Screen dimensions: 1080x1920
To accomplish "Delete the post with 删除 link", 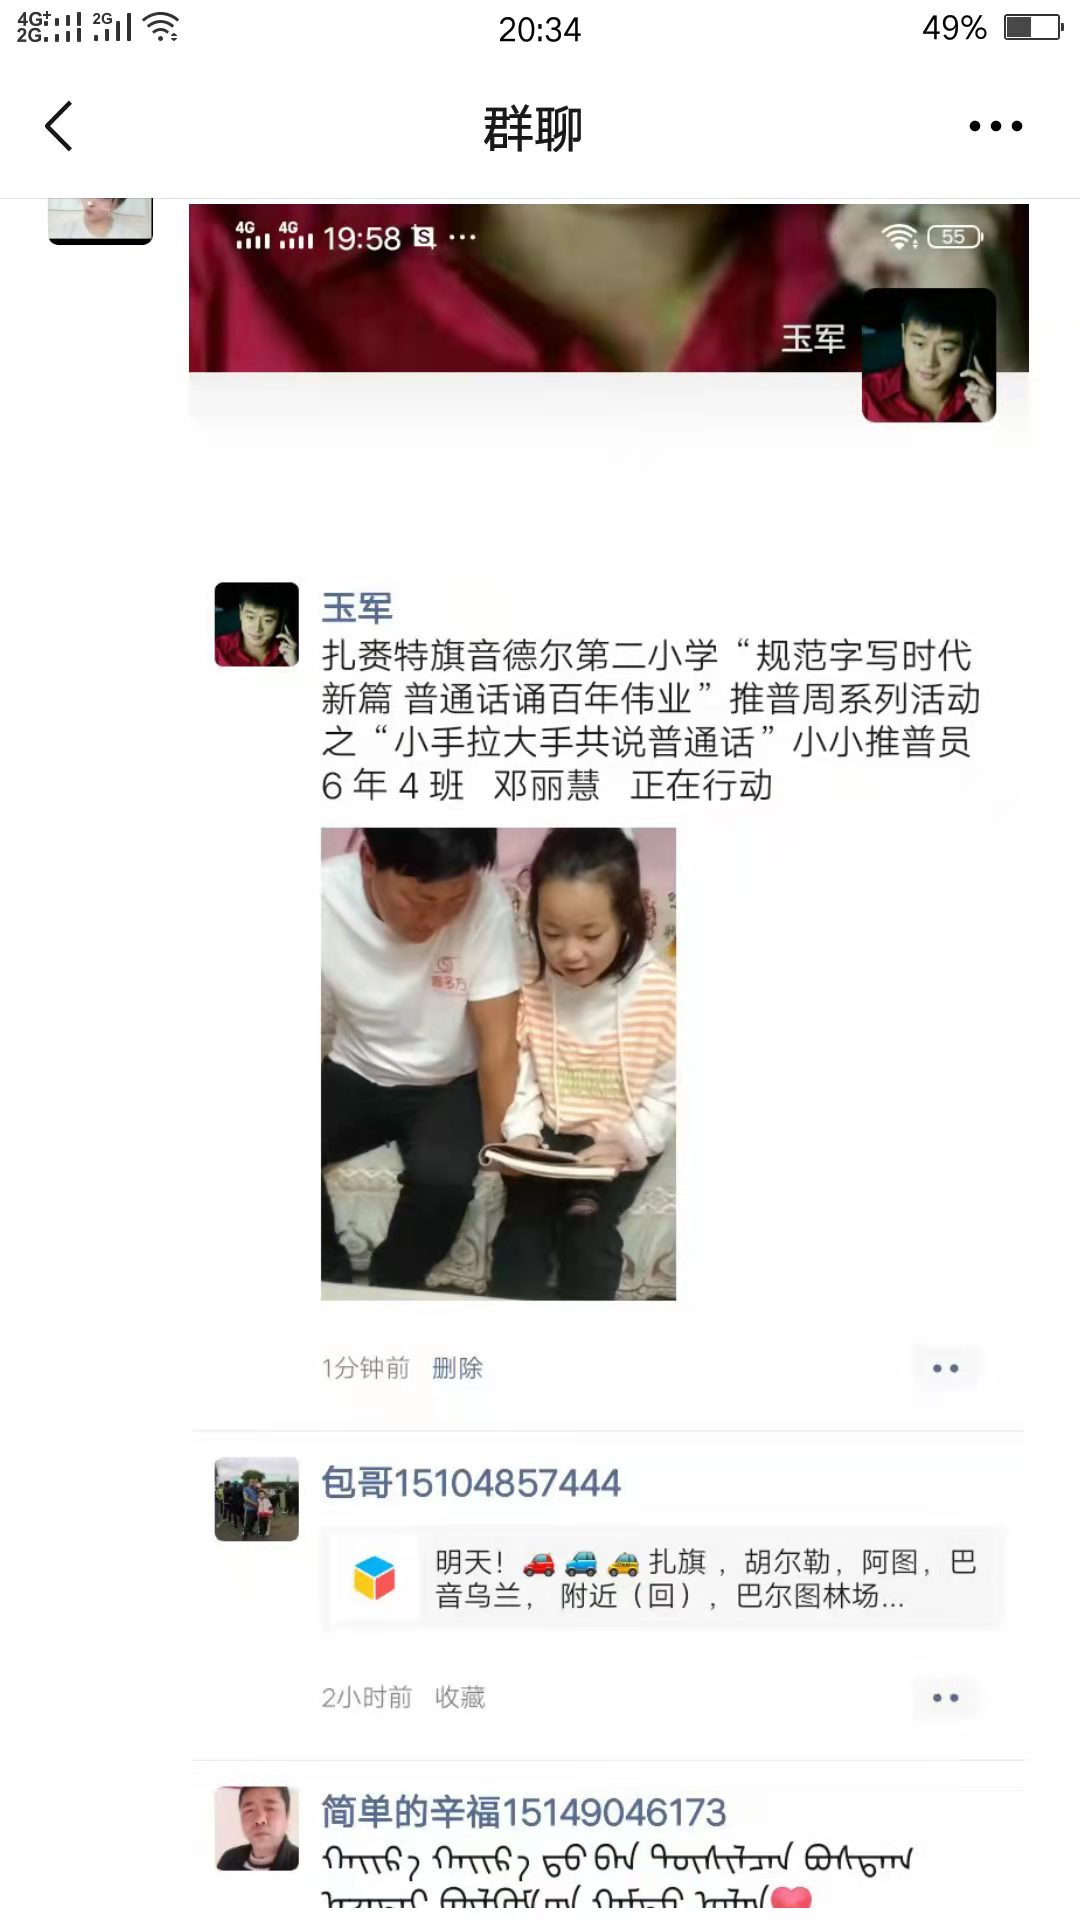I will click(458, 1368).
